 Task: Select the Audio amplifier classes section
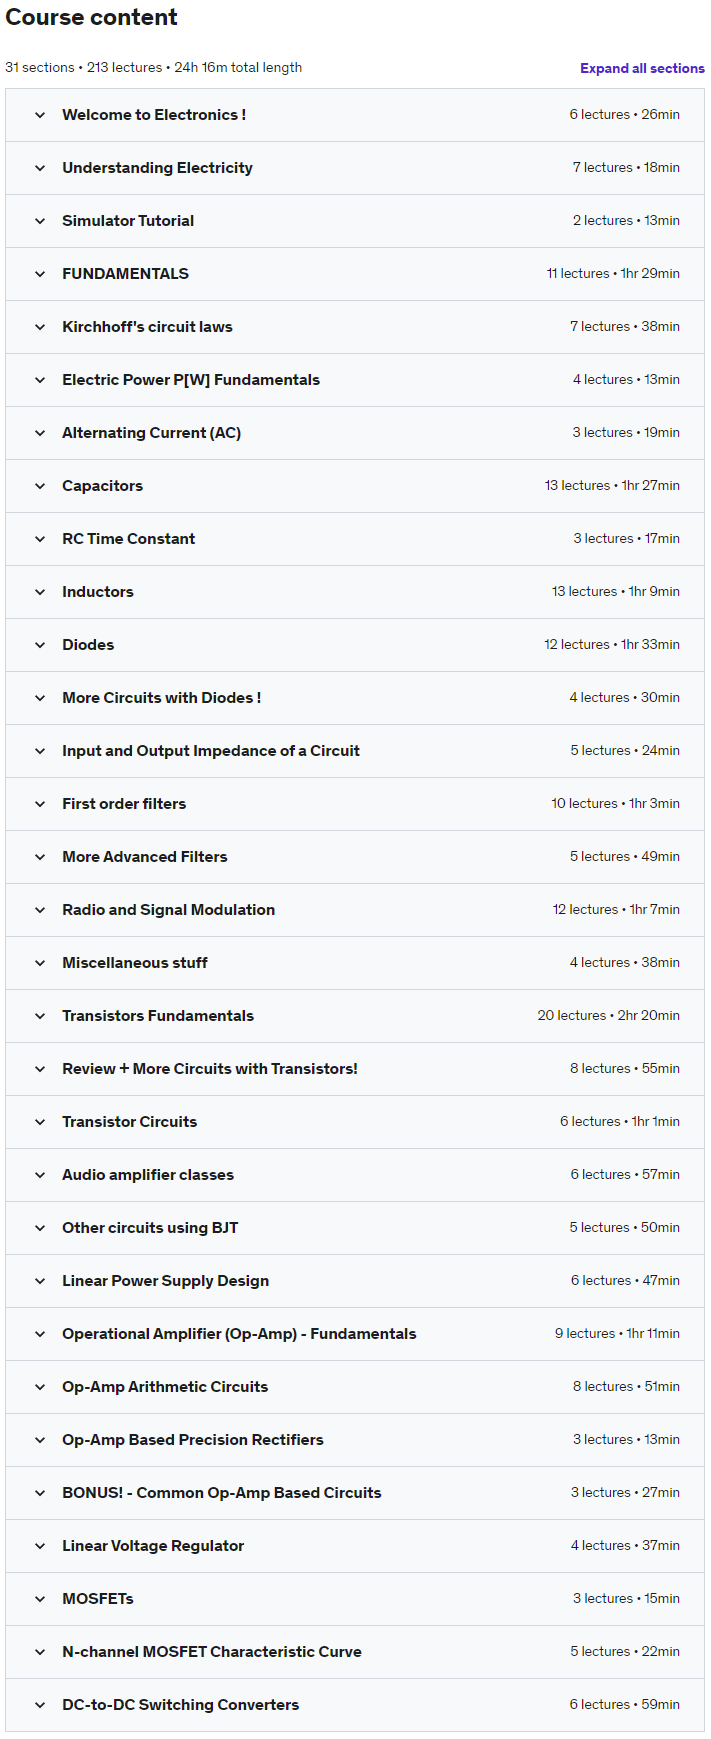tap(148, 1175)
